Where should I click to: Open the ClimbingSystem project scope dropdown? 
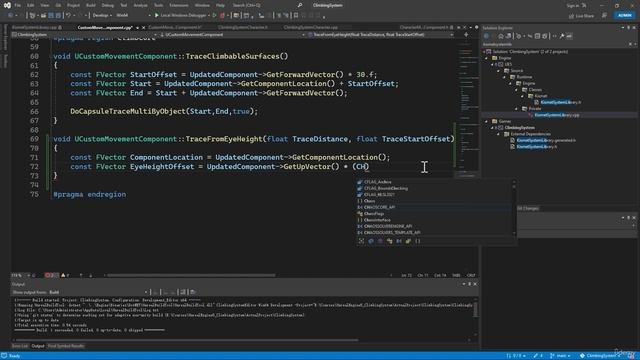(x=84, y=35)
